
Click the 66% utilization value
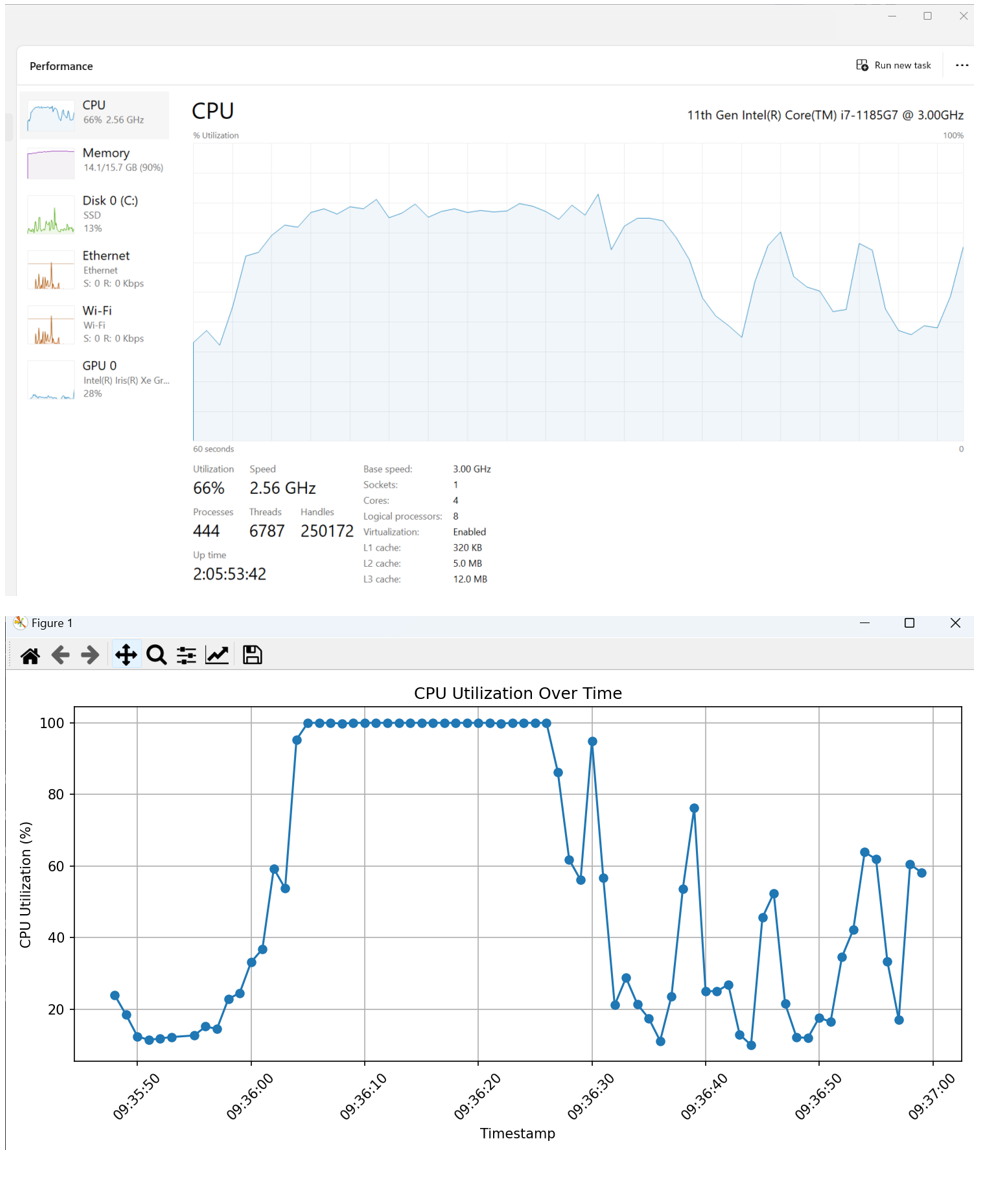[208, 488]
